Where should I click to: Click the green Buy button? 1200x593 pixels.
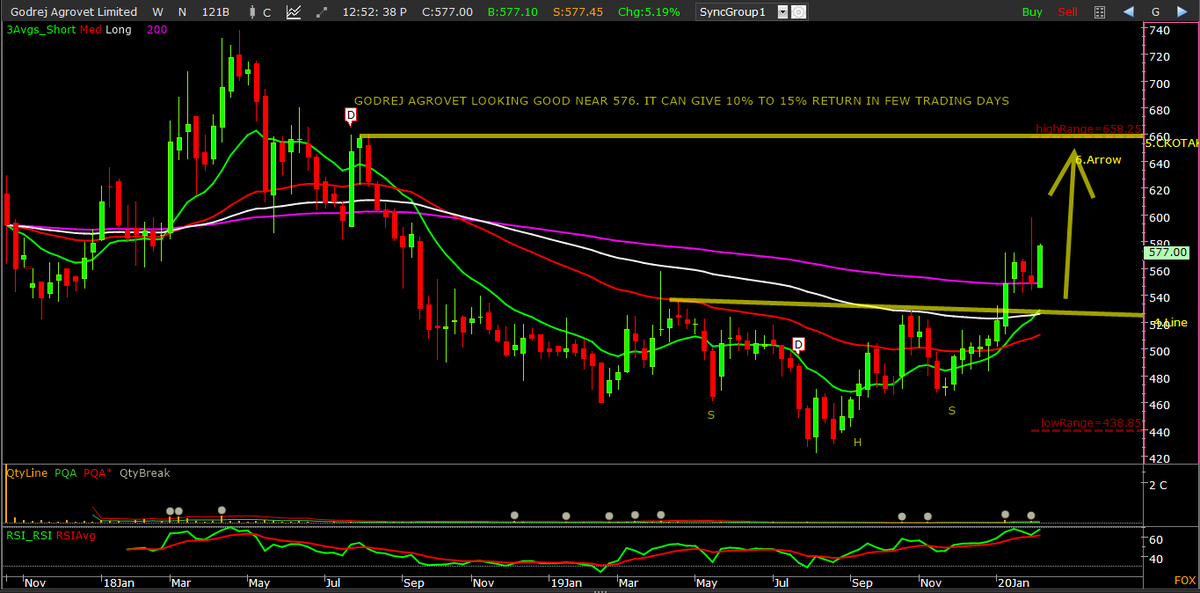(1032, 12)
